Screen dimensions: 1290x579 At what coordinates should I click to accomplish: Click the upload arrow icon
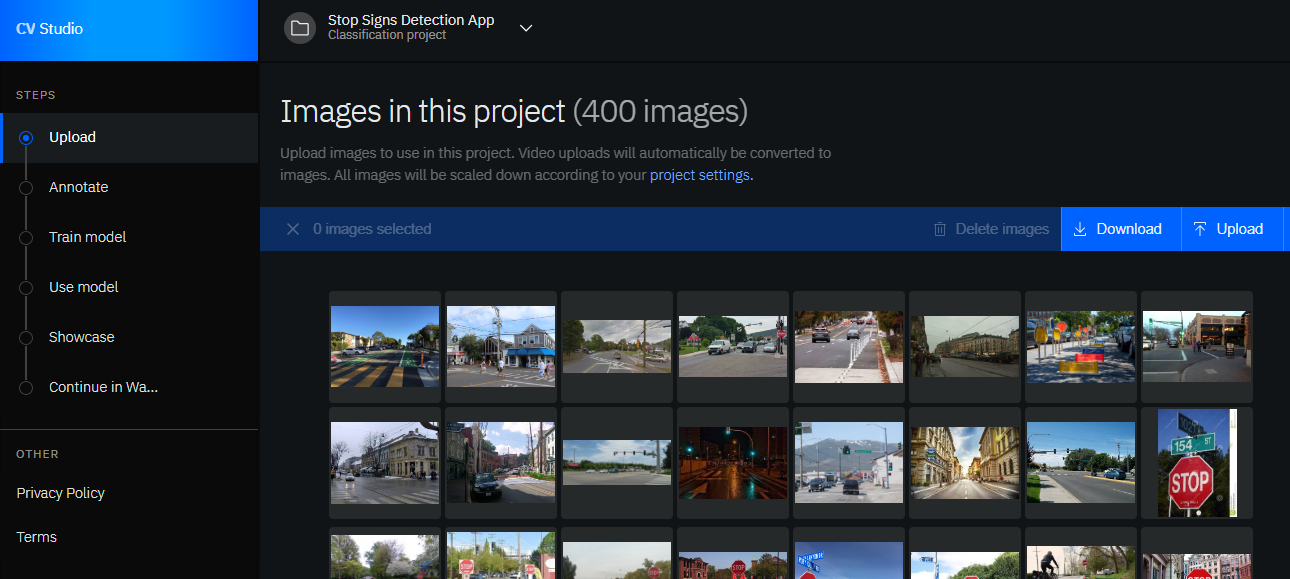click(1200, 229)
